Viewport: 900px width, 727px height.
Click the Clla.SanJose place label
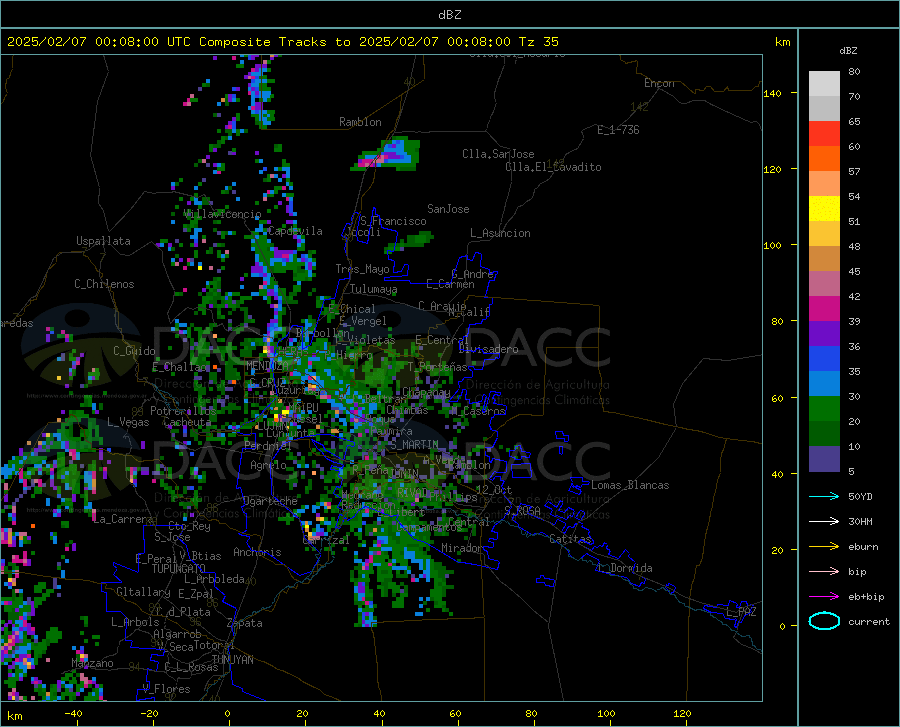pos(498,154)
